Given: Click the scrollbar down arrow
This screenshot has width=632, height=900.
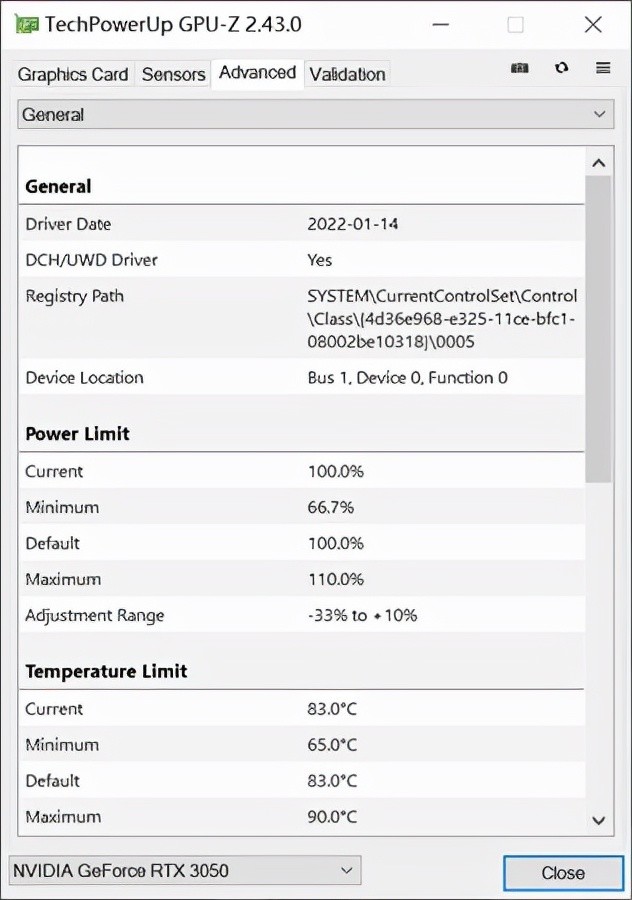Looking at the screenshot, I should [x=598, y=820].
